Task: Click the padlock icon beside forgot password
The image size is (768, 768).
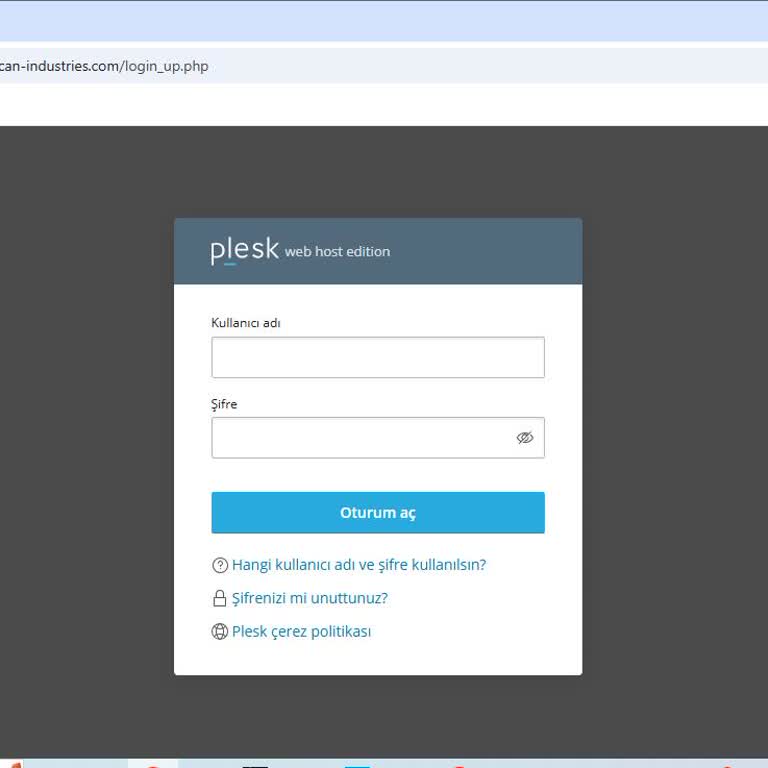Action: (220, 599)
